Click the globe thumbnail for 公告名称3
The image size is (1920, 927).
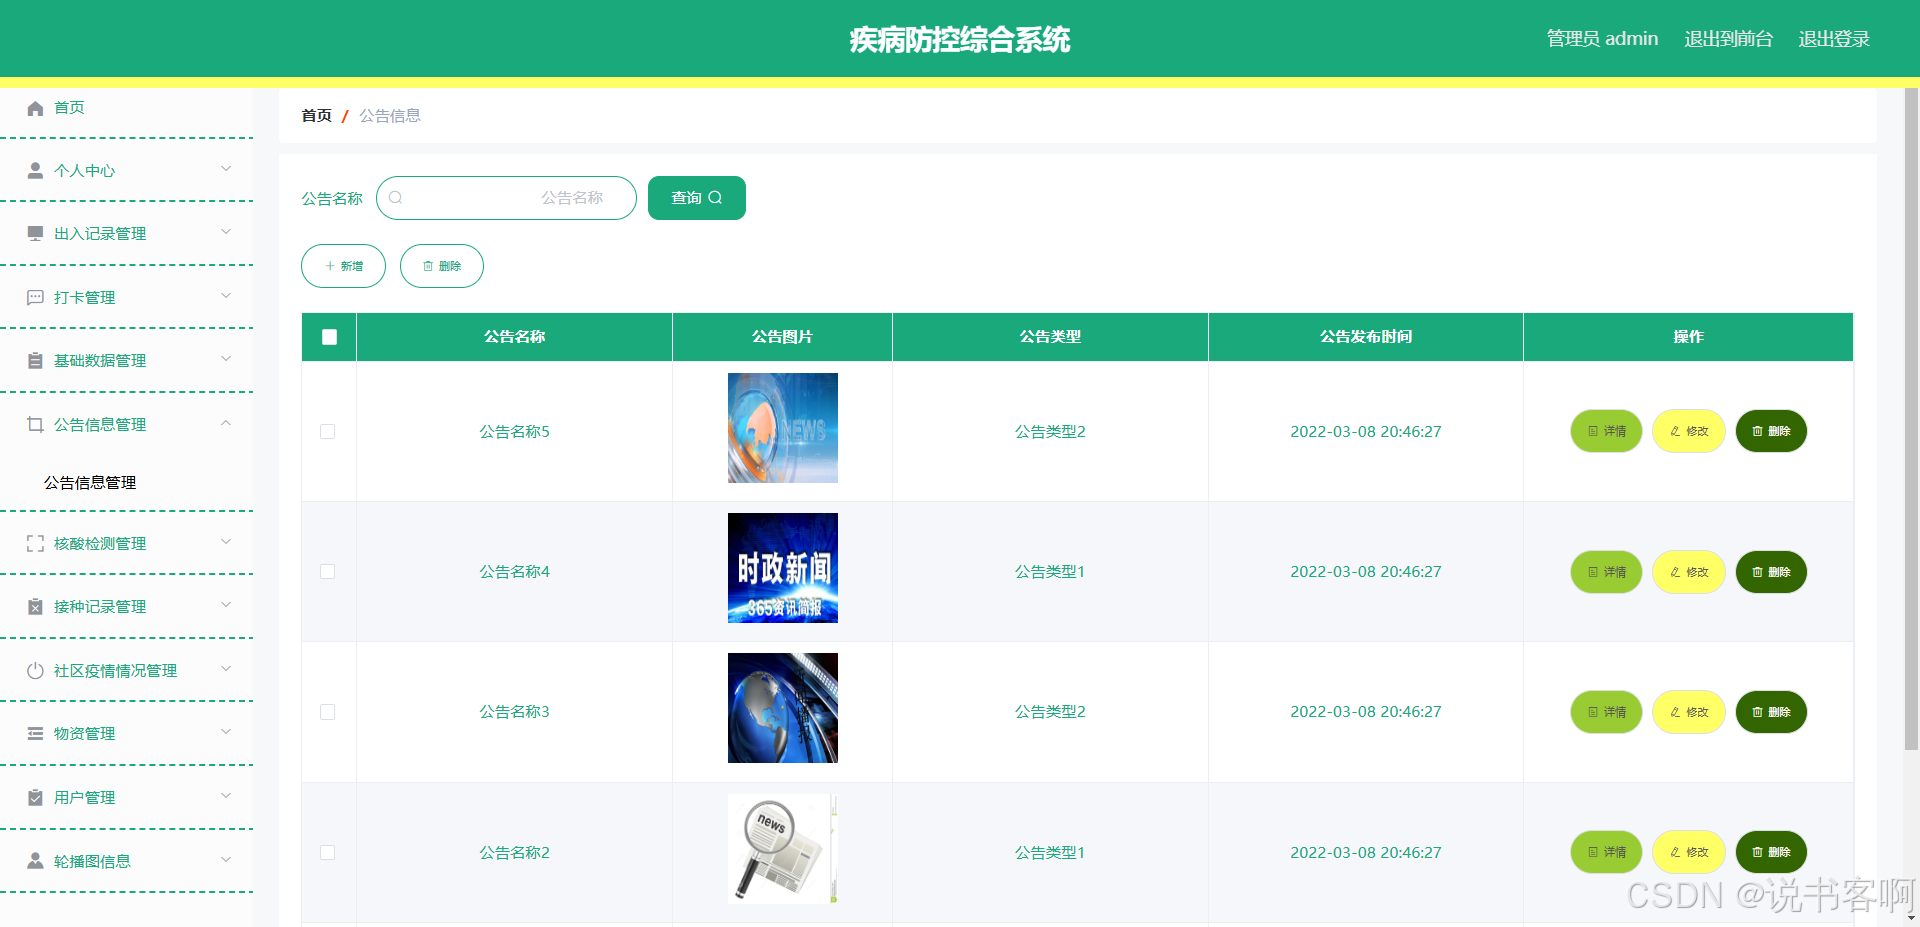(x=783, y=708)
